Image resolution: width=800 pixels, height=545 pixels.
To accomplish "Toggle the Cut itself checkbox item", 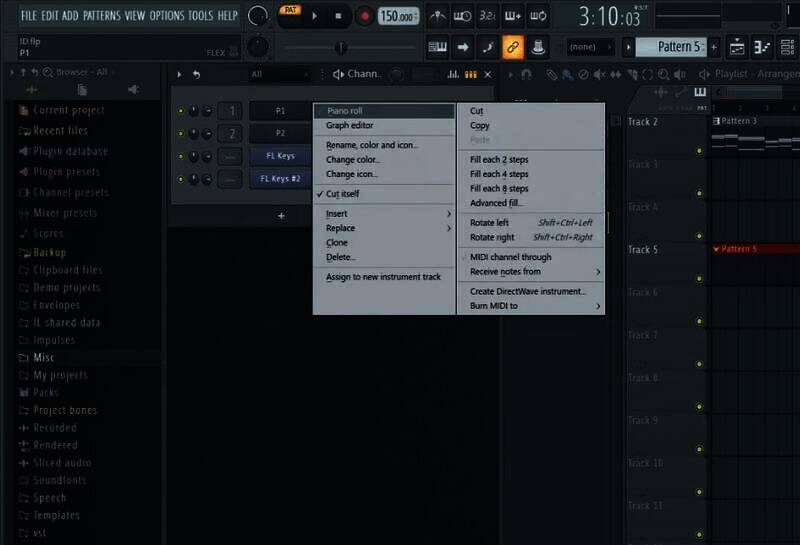I will 384,194.
